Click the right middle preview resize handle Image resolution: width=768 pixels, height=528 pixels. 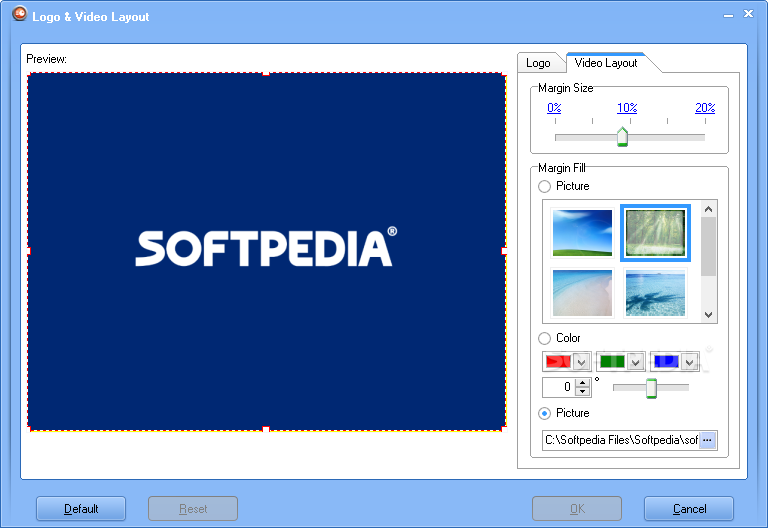504,251
